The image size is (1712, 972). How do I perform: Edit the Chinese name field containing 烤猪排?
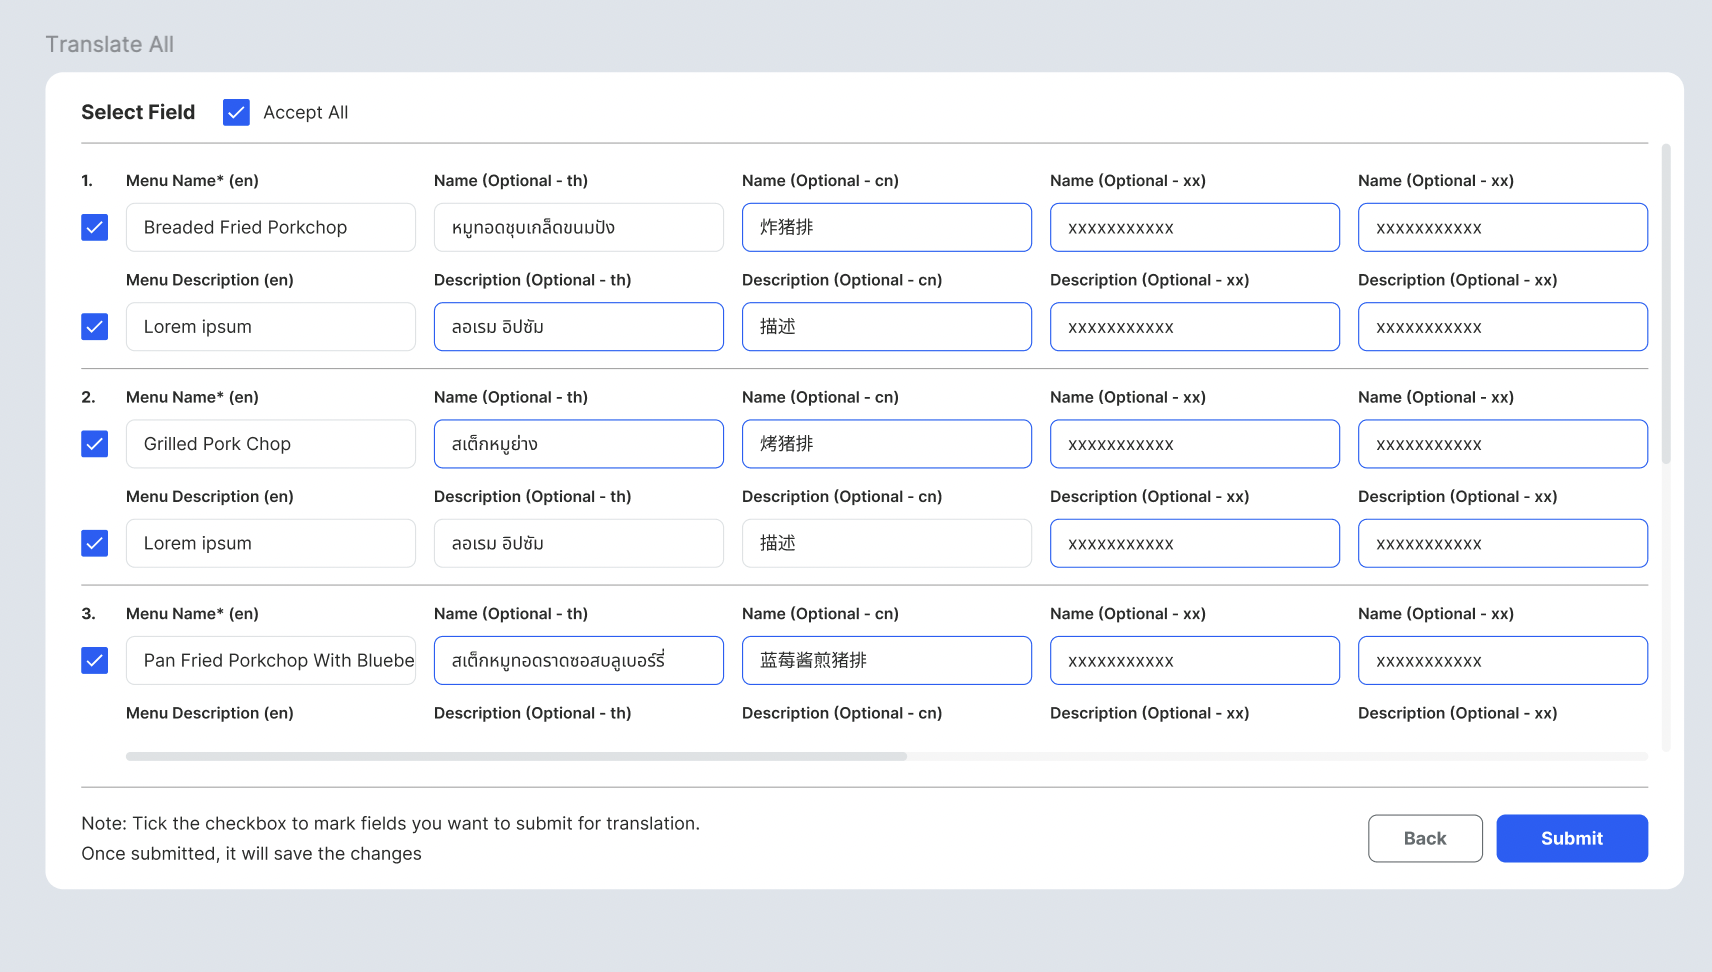click(x=886, y=444)
